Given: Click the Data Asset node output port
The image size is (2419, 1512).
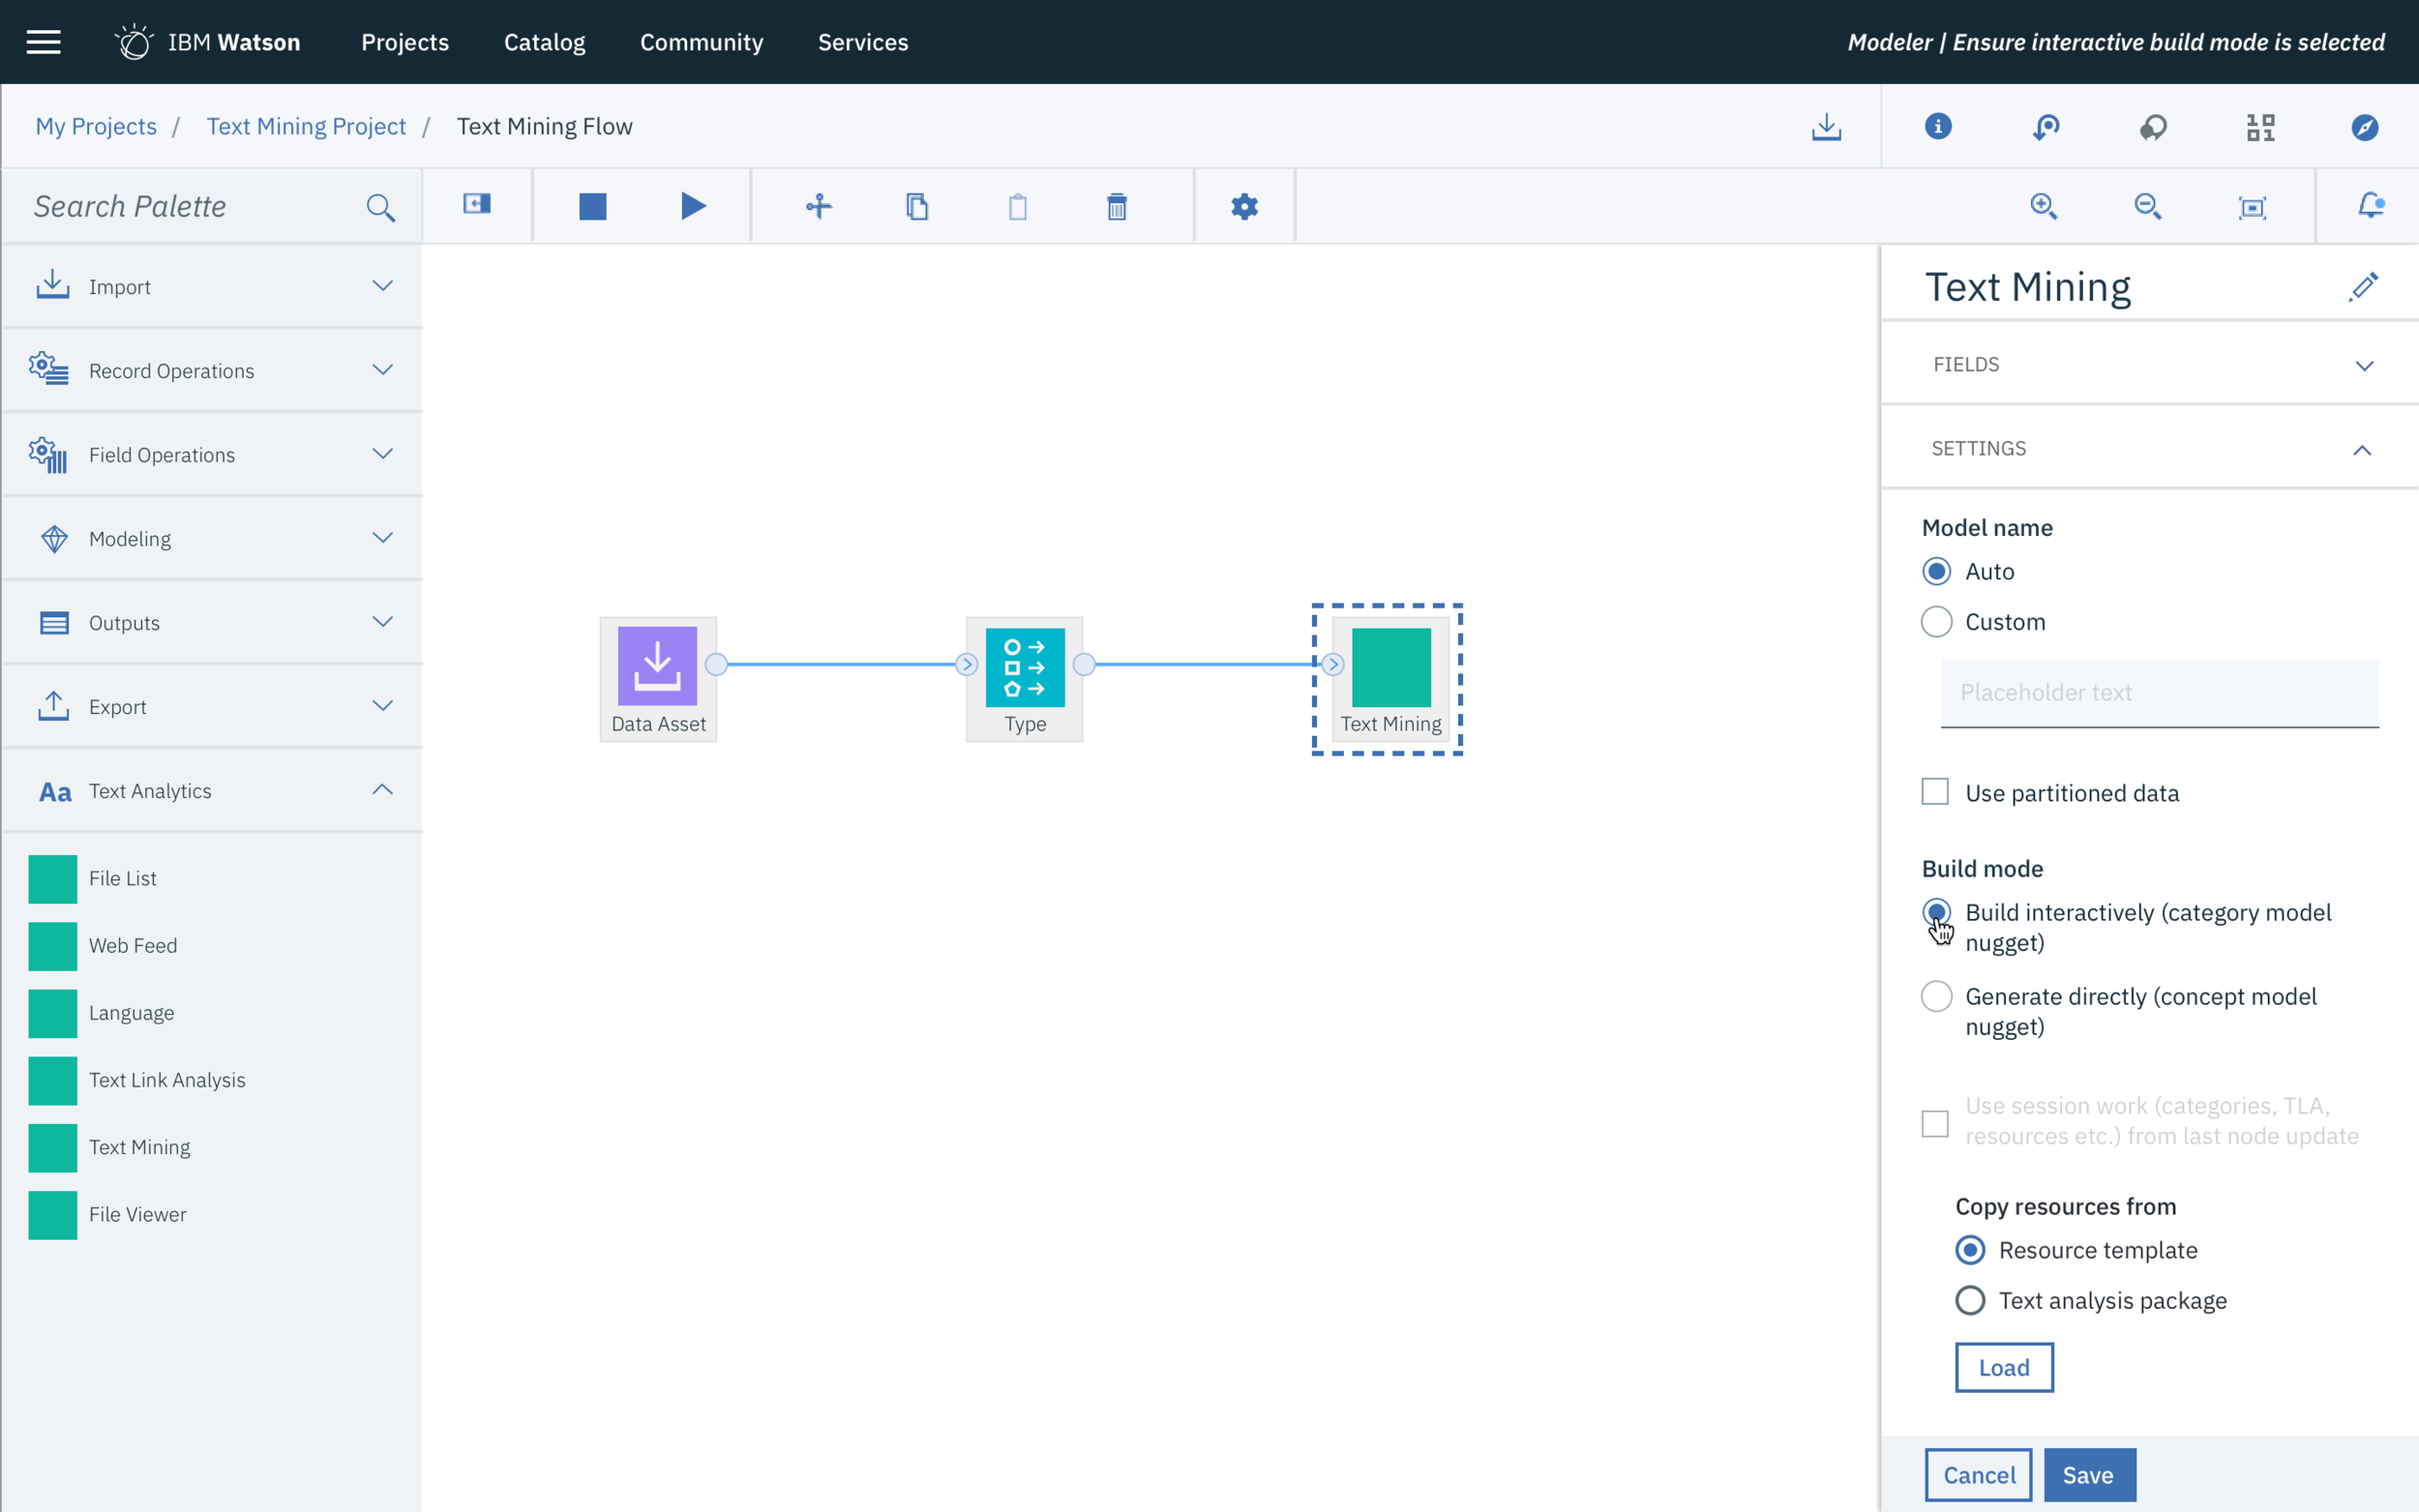Looking at the screenshot, I should [716, 664].
